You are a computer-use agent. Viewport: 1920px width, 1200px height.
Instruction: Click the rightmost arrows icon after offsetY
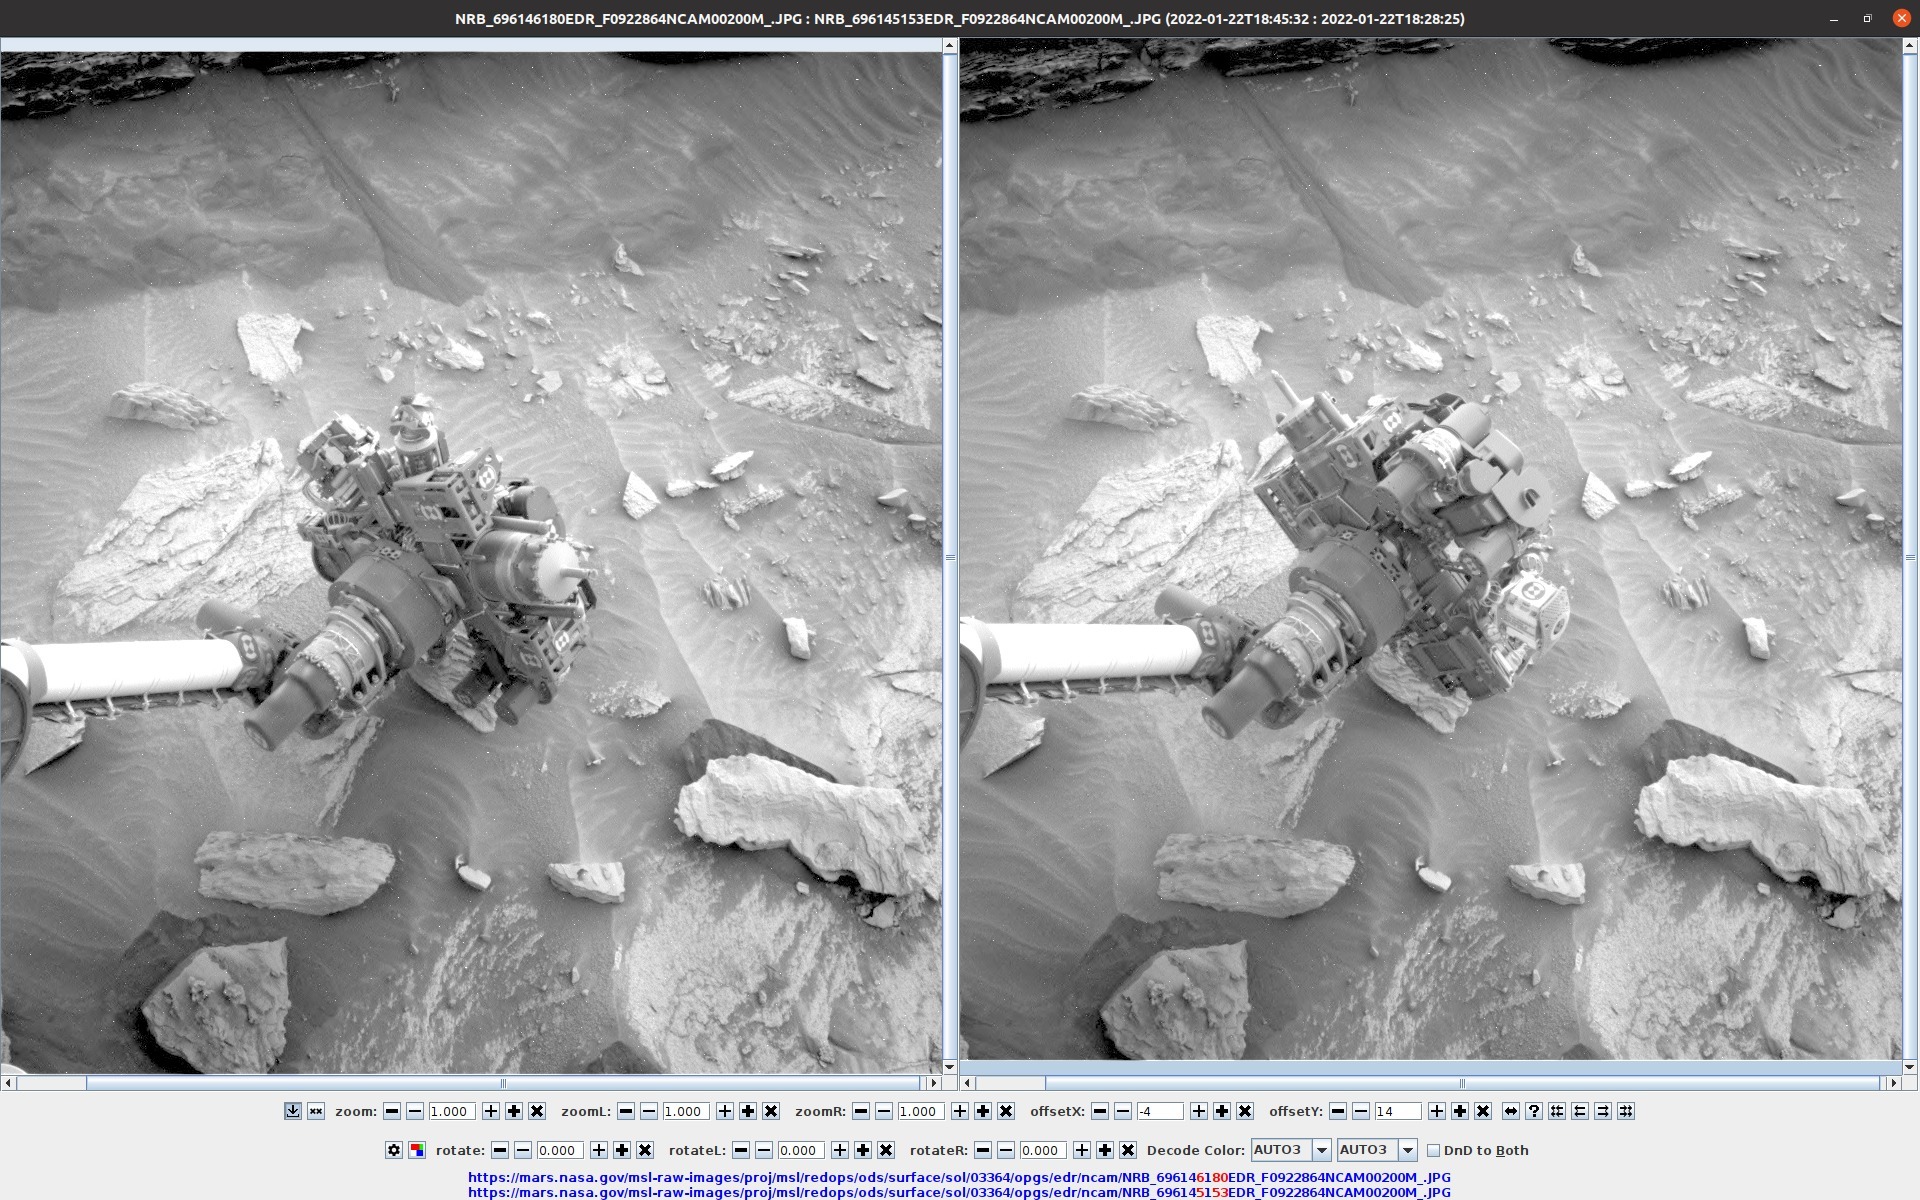pyautogui.click(x=1626, y=1111)
